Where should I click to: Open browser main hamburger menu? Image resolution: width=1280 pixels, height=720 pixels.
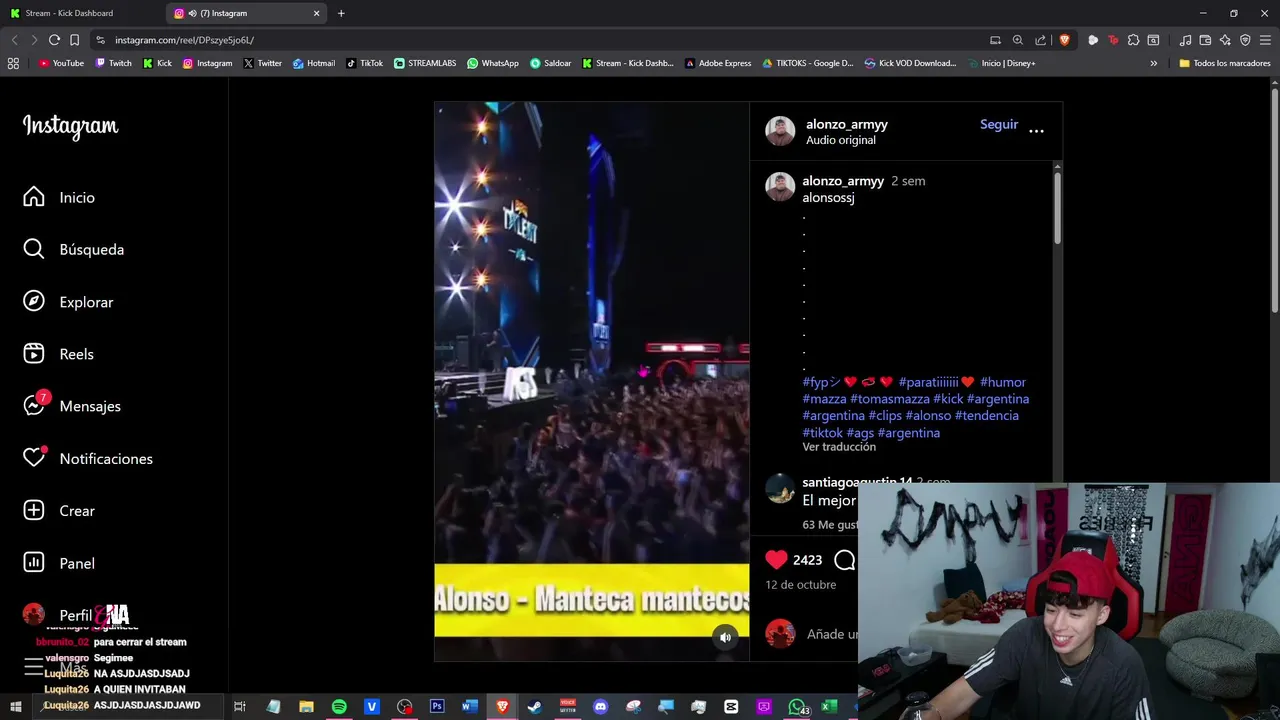tap(1265, 40)
